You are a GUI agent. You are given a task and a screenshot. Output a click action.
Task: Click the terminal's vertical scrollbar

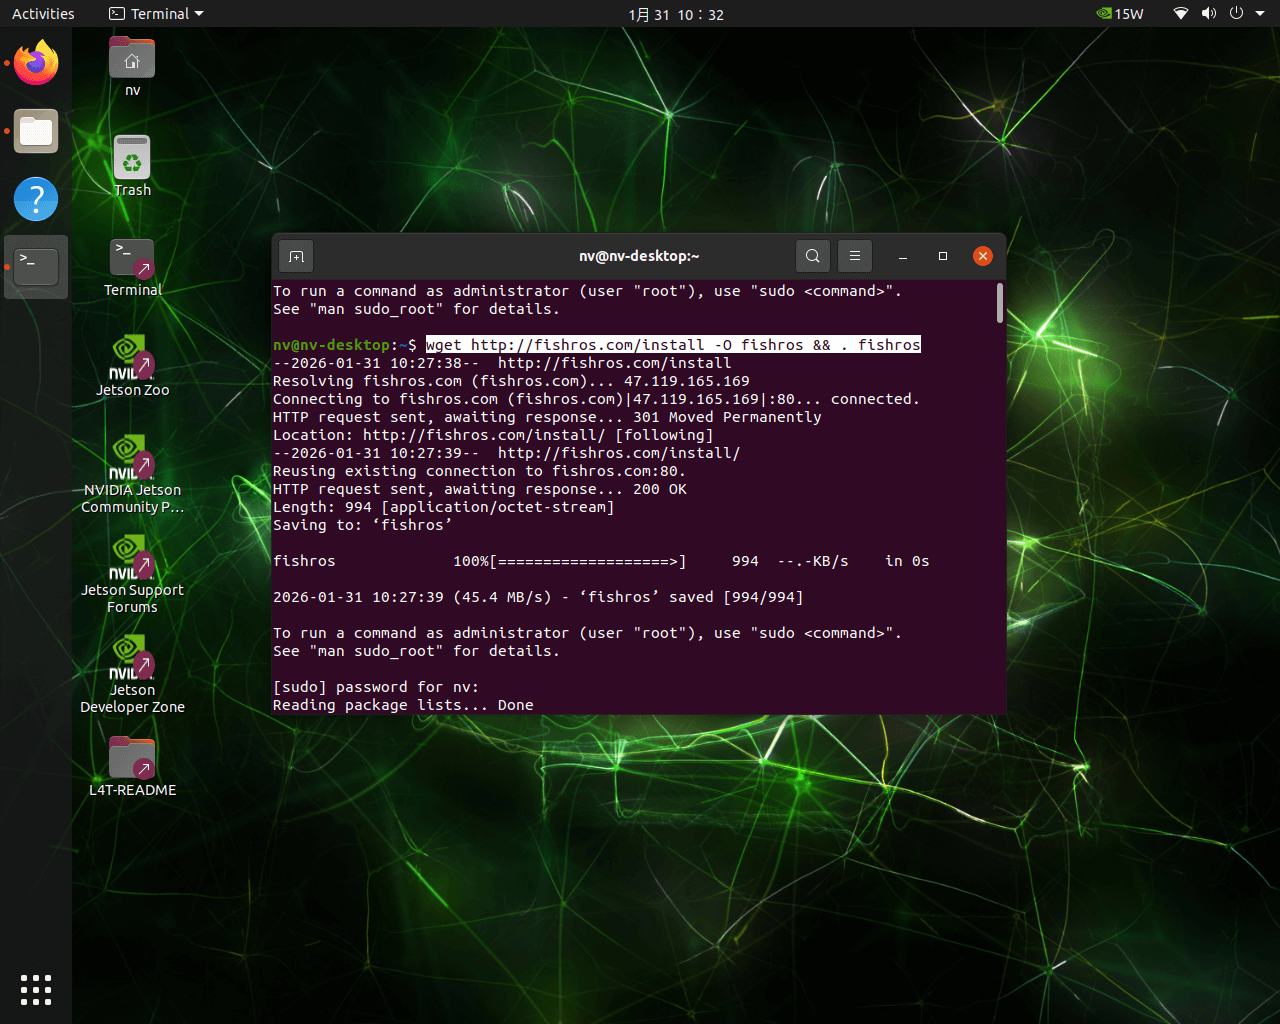pos(999,303)
